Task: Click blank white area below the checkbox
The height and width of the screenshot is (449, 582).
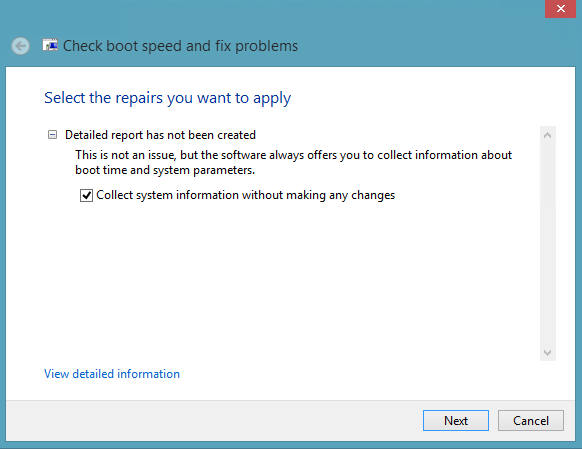Action: click(290, 278)
